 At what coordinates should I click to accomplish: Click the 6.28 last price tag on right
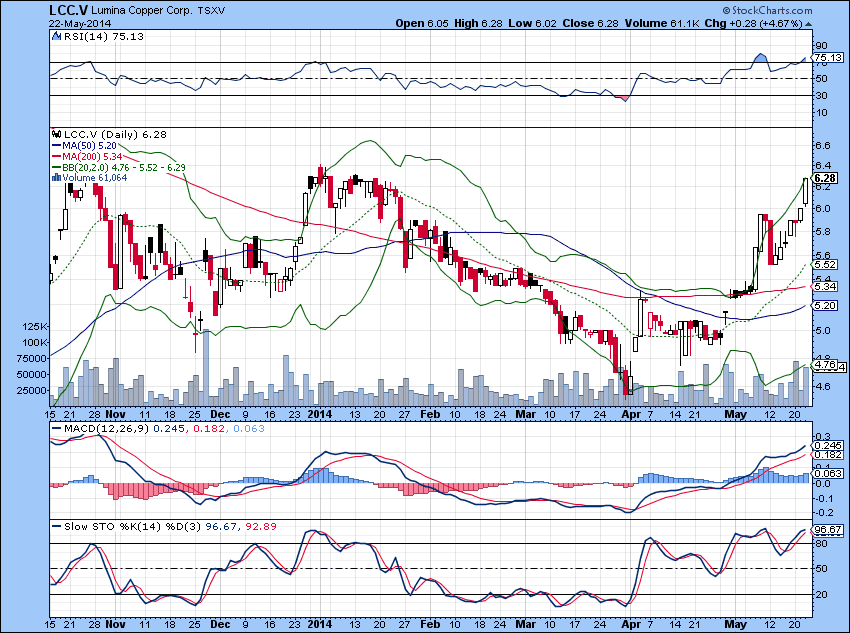(825, 178)
